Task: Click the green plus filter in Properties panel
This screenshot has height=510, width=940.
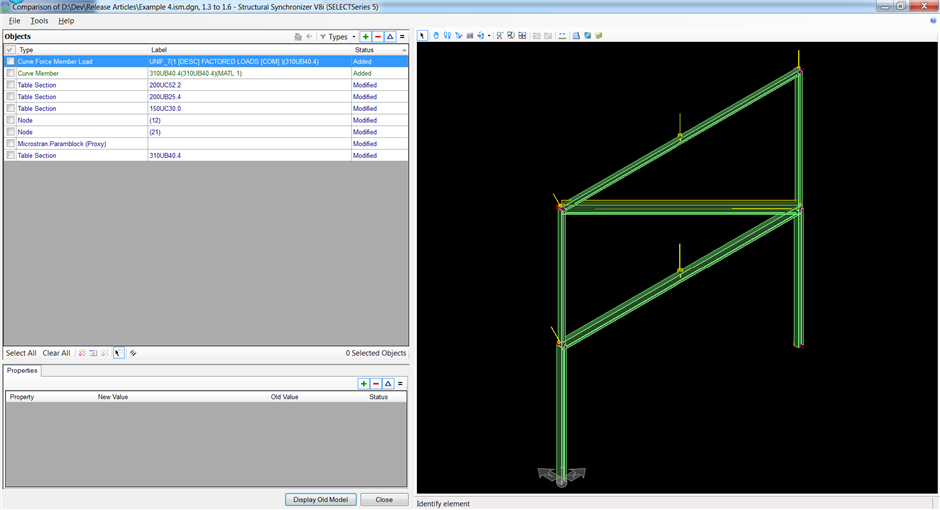Action: (364, 384)
